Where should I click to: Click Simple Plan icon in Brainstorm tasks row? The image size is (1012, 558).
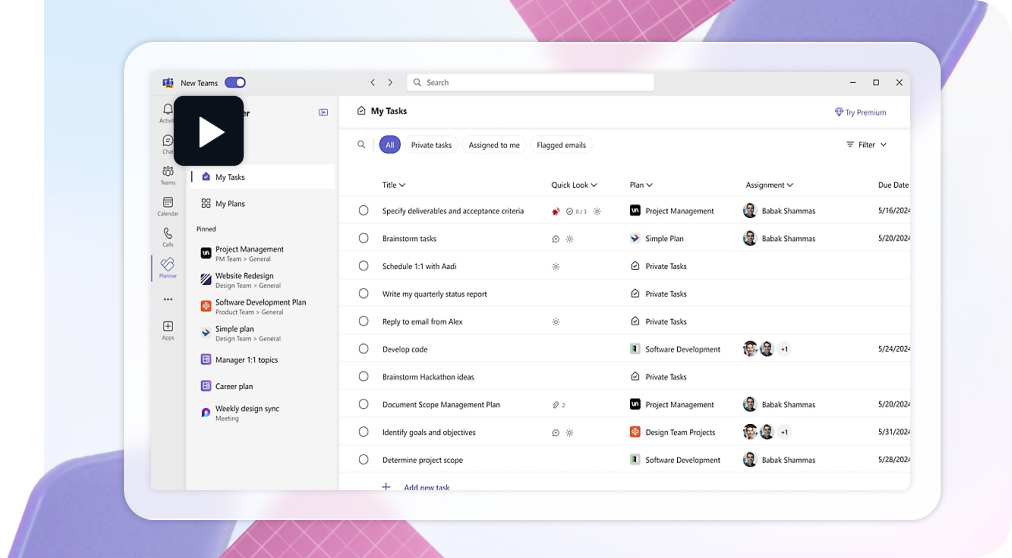pyautogui.click(x=635, y=238)
